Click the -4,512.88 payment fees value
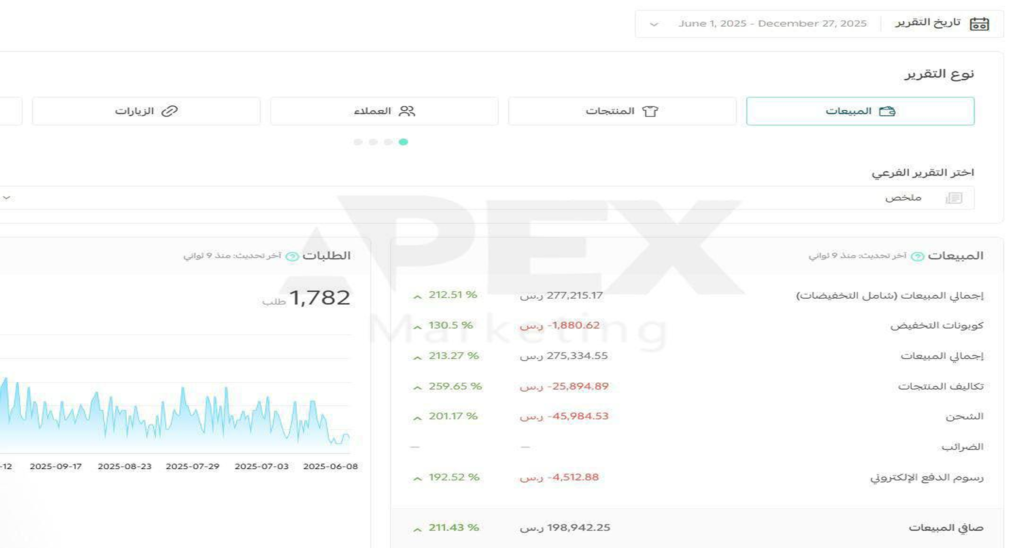This screenshot has width=1024, height=548. click(x=560, y=477)
